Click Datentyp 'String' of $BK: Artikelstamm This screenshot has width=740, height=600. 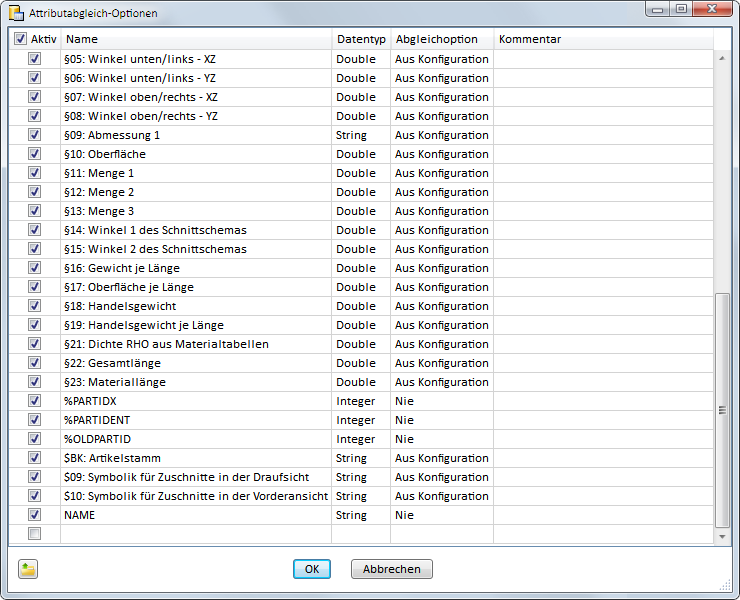361,458
